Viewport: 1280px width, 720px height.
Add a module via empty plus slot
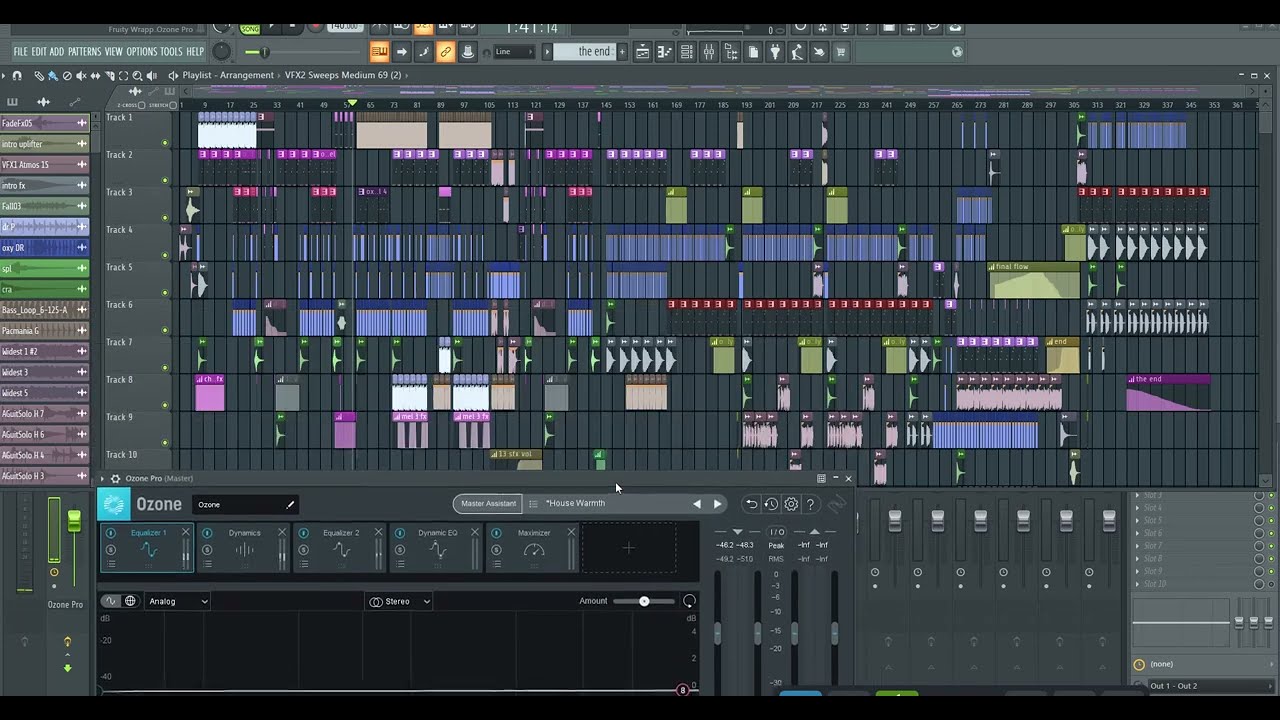[x=628, y=548]
